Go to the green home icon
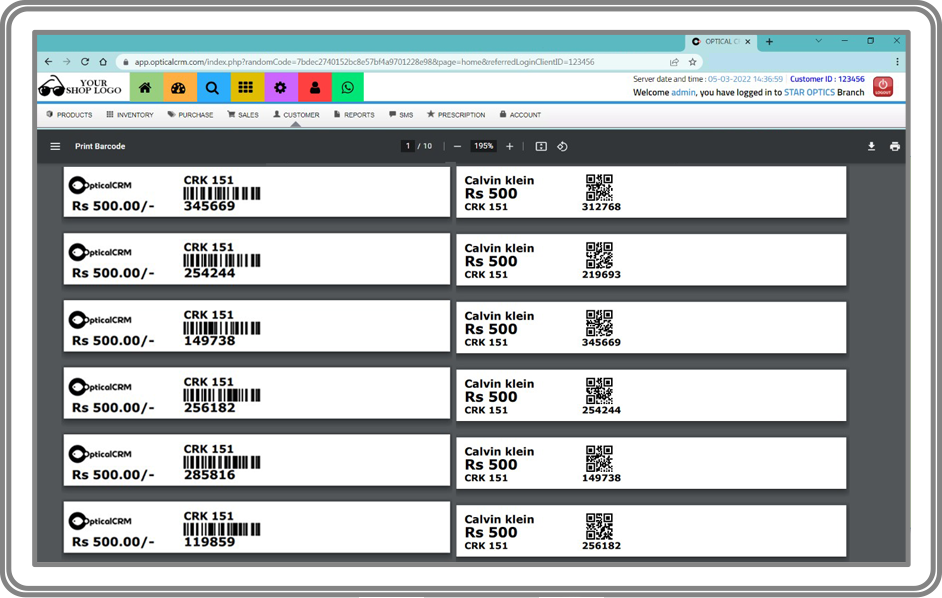The width and height of the screenshot is (942, 598). point(145,88)
